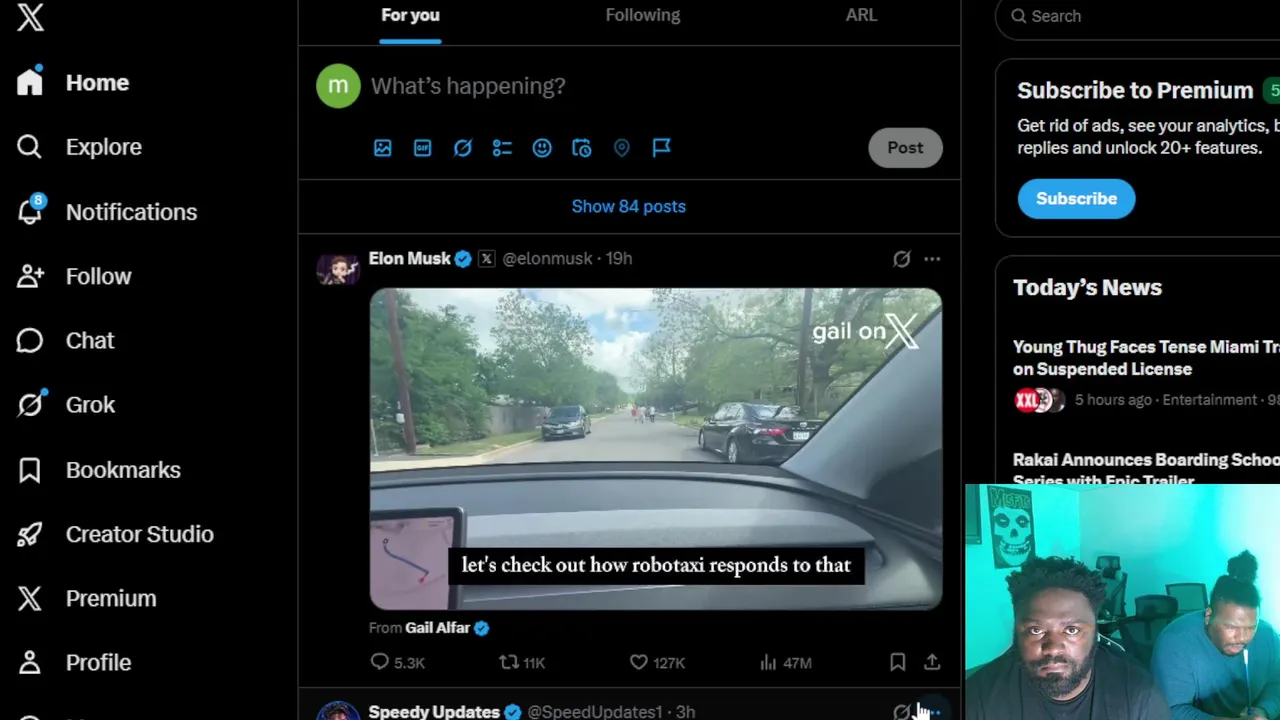This screenshot has height=720, width=1280.
Task: Click the Grok icon on Elon Musk's post
Action: click(902, 259)
